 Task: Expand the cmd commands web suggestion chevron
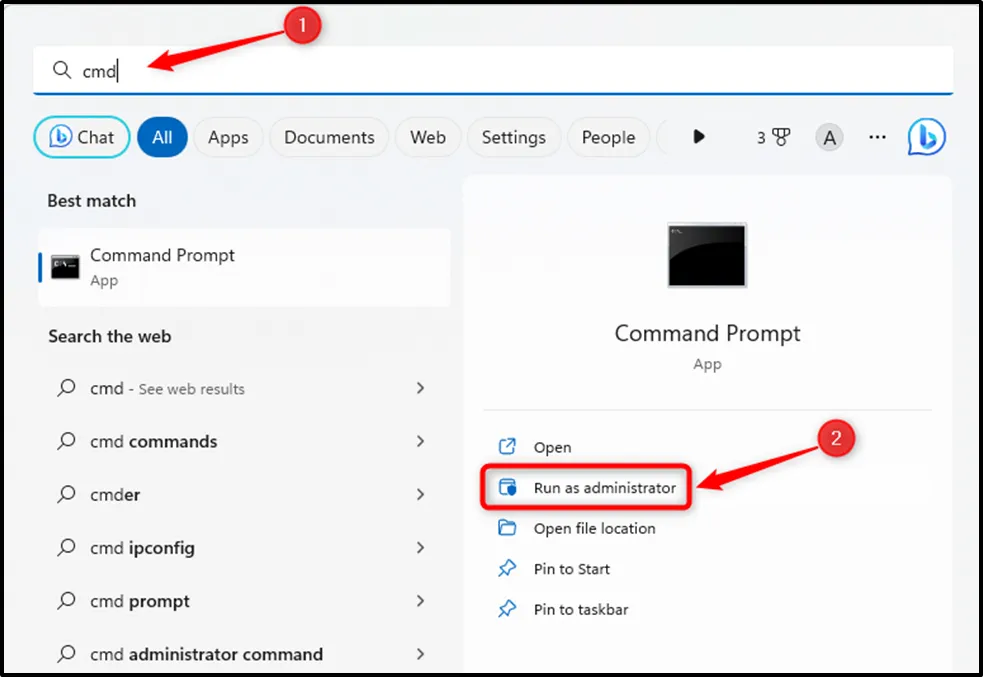pos(420,442)
